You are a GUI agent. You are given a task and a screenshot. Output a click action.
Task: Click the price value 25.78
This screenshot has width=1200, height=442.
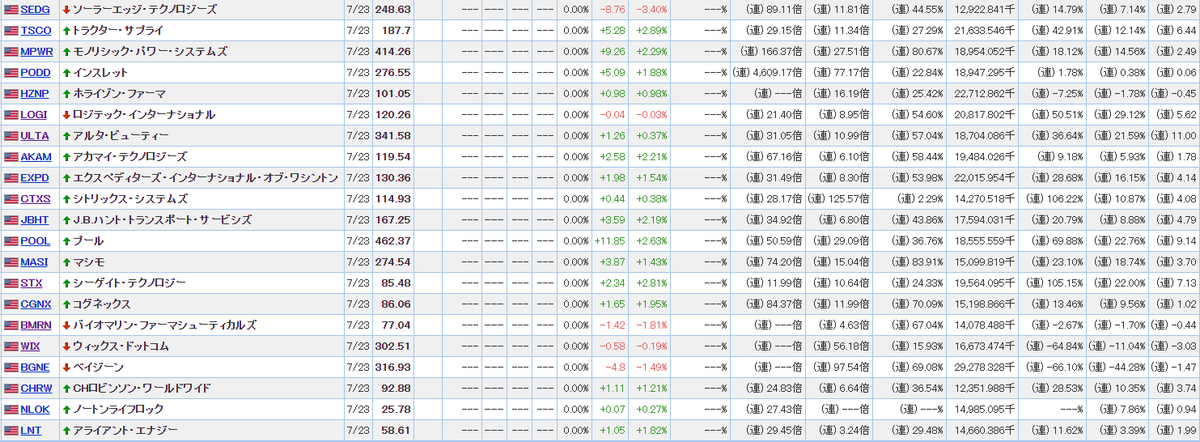pos(397,408)
